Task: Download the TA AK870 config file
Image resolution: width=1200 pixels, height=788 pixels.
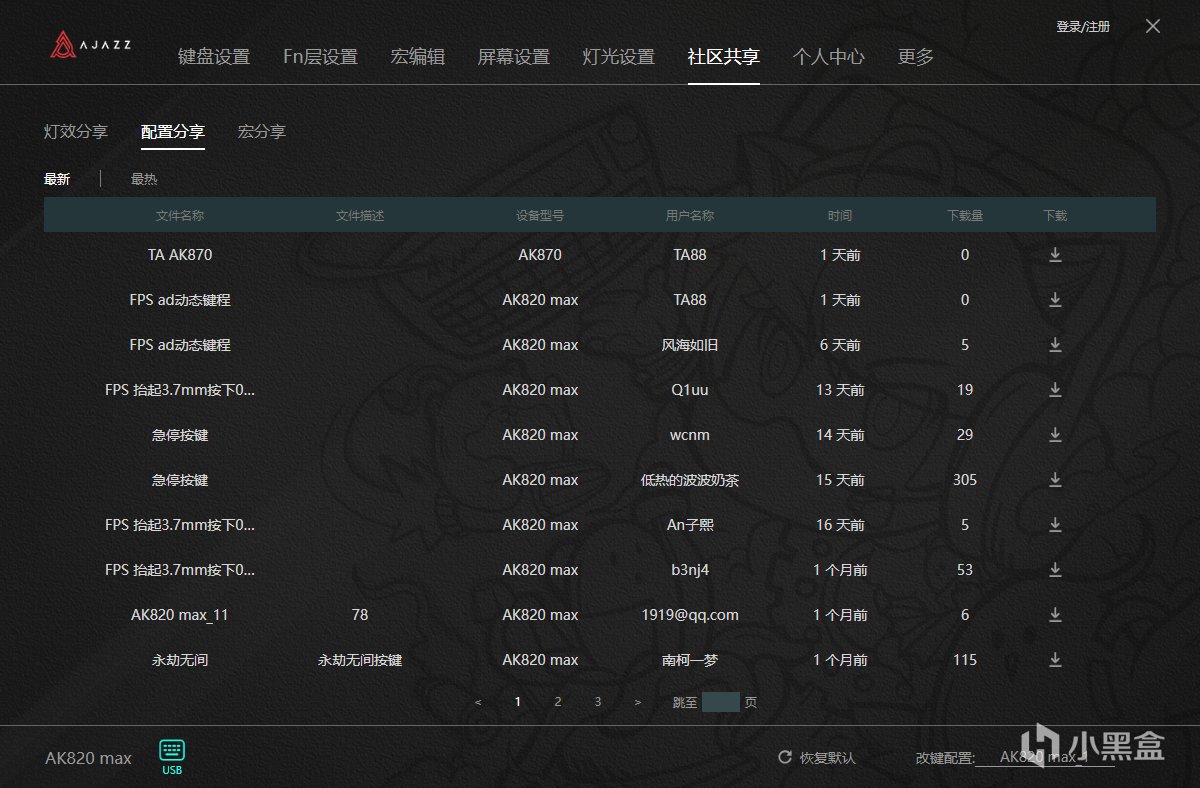Action: pos(1055,255)
